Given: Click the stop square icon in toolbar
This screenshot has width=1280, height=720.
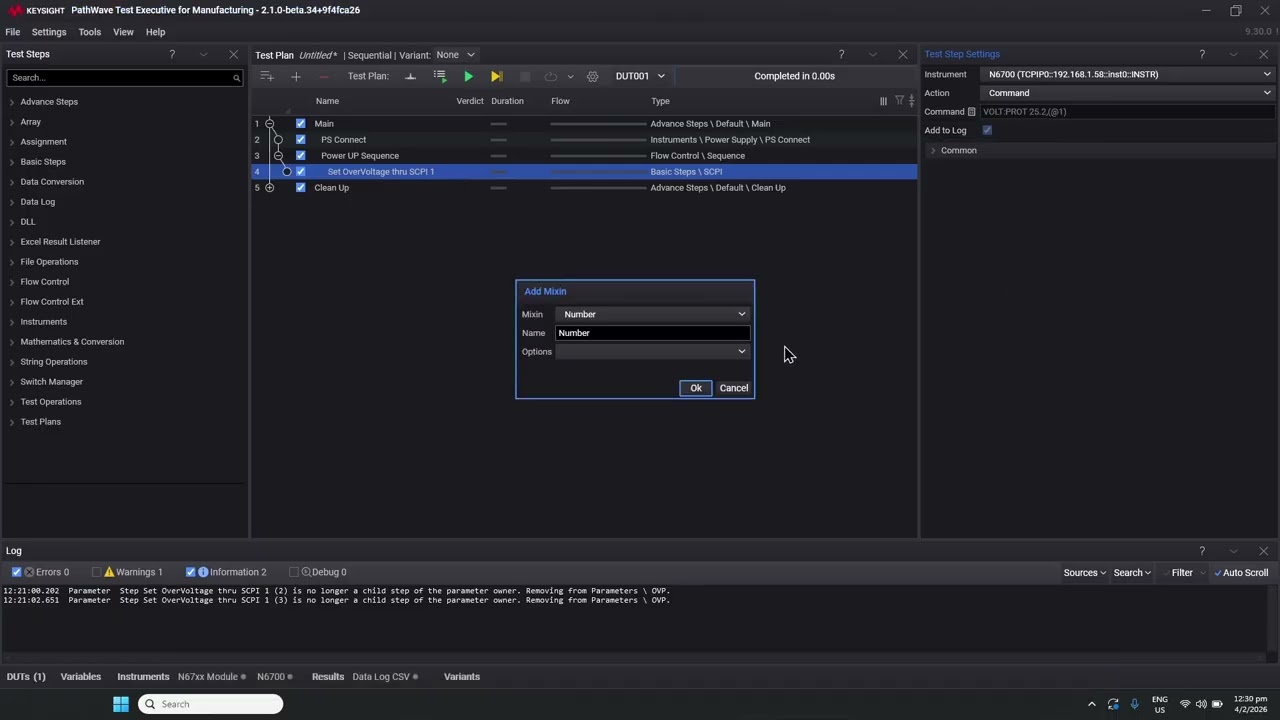Looking at the screenshot, I should pos(525,76).
